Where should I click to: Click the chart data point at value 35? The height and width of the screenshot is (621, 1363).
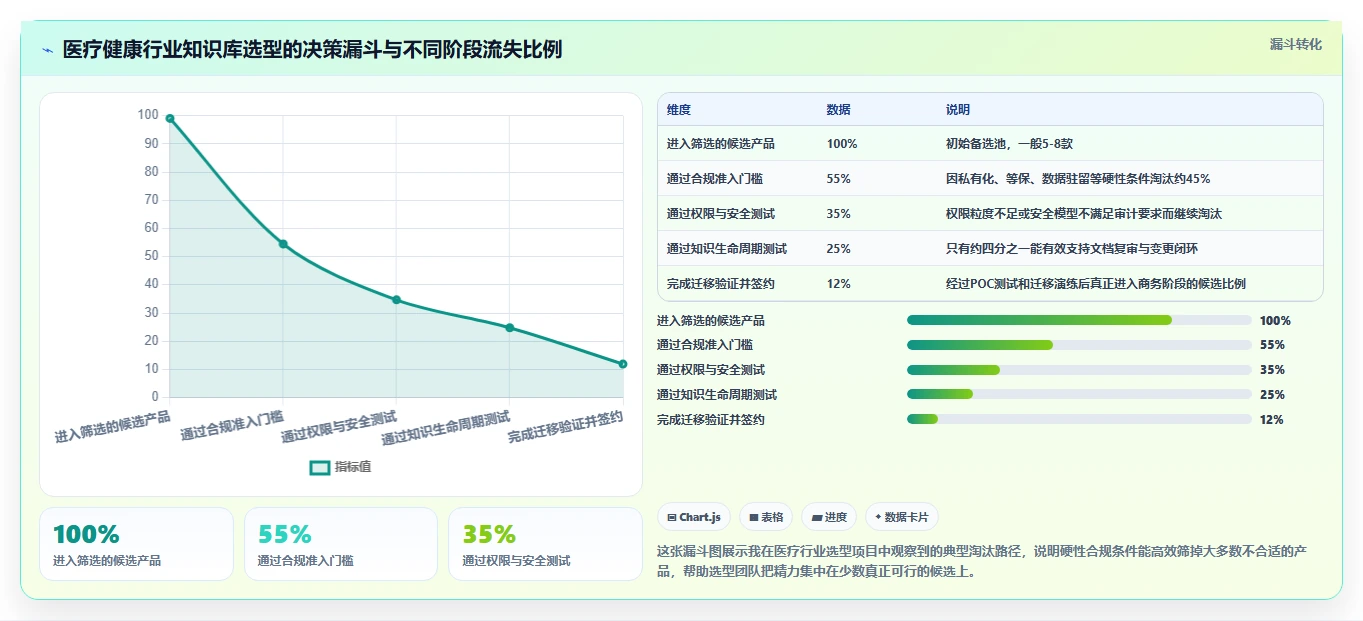[396, 300]
